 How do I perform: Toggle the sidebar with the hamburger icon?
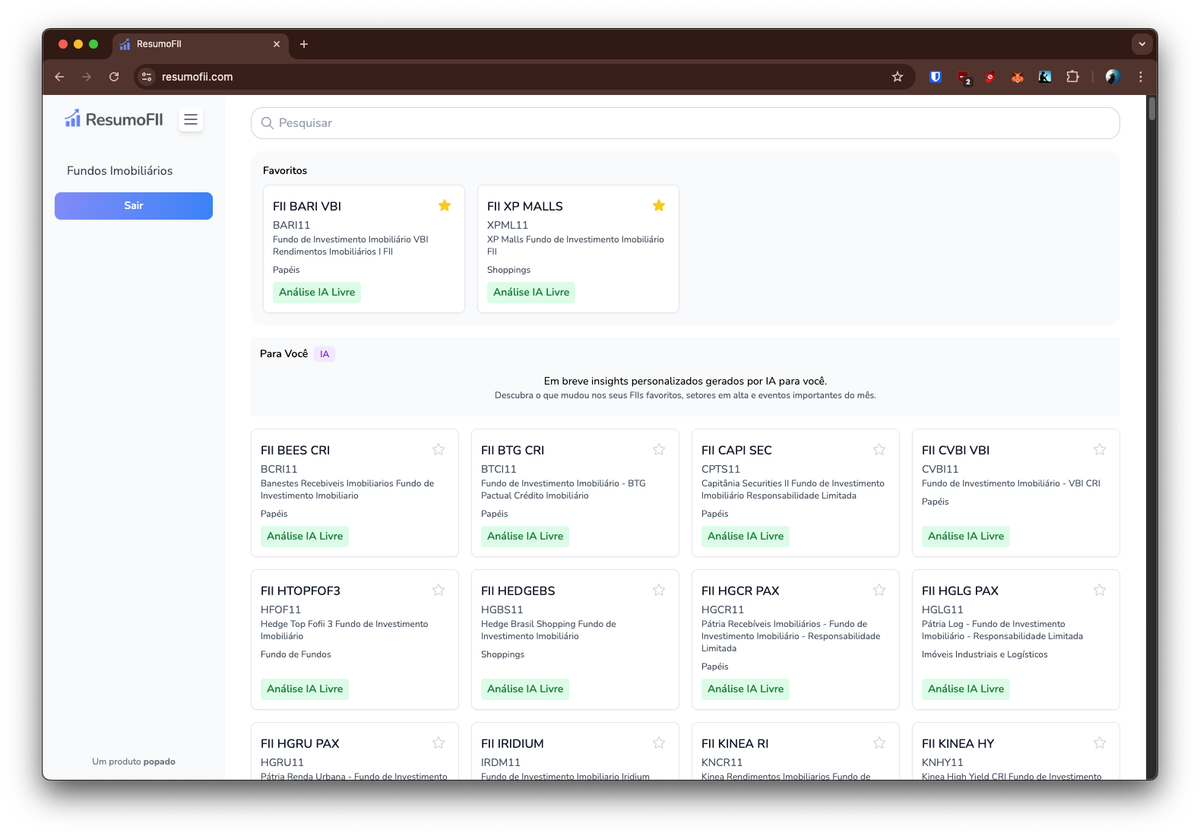pyautogui.click(x=191, y=120)
